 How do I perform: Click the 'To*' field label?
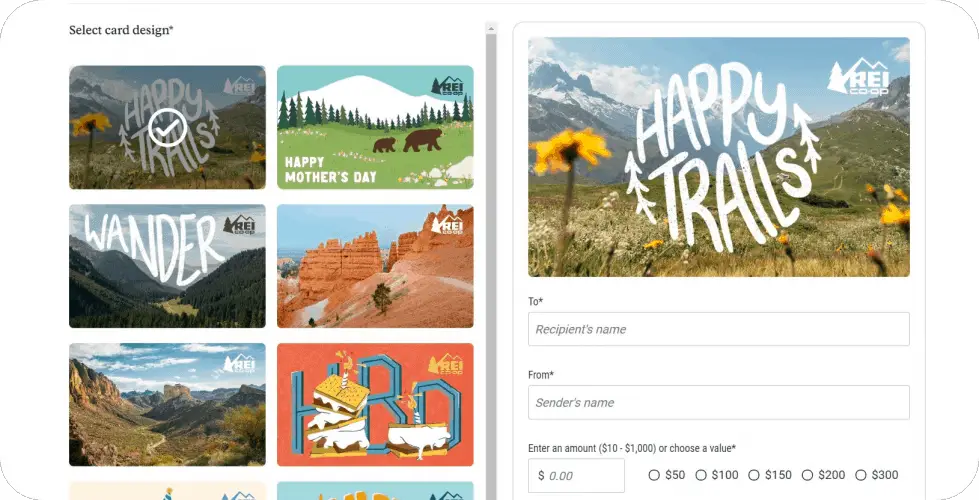coord(536,301)
